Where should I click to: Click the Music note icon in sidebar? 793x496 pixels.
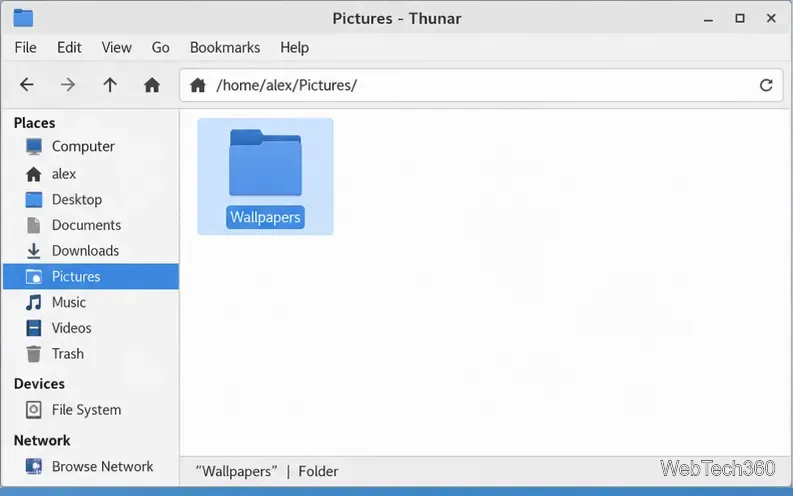34,302
